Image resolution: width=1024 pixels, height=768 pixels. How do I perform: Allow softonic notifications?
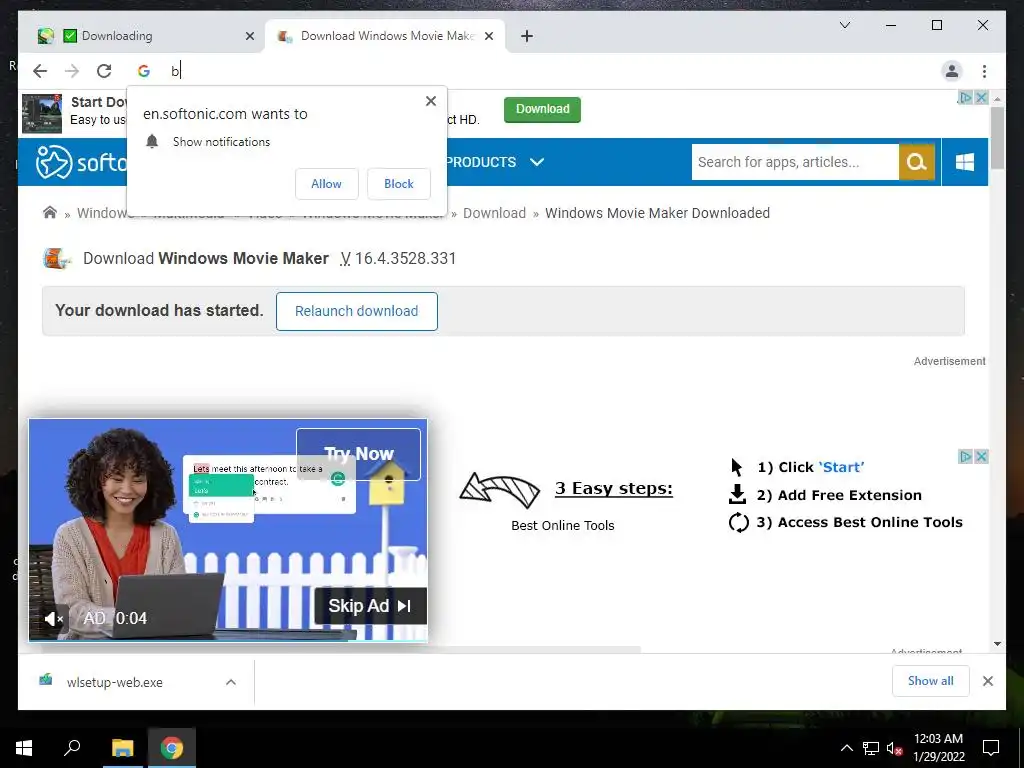(327, 184)
